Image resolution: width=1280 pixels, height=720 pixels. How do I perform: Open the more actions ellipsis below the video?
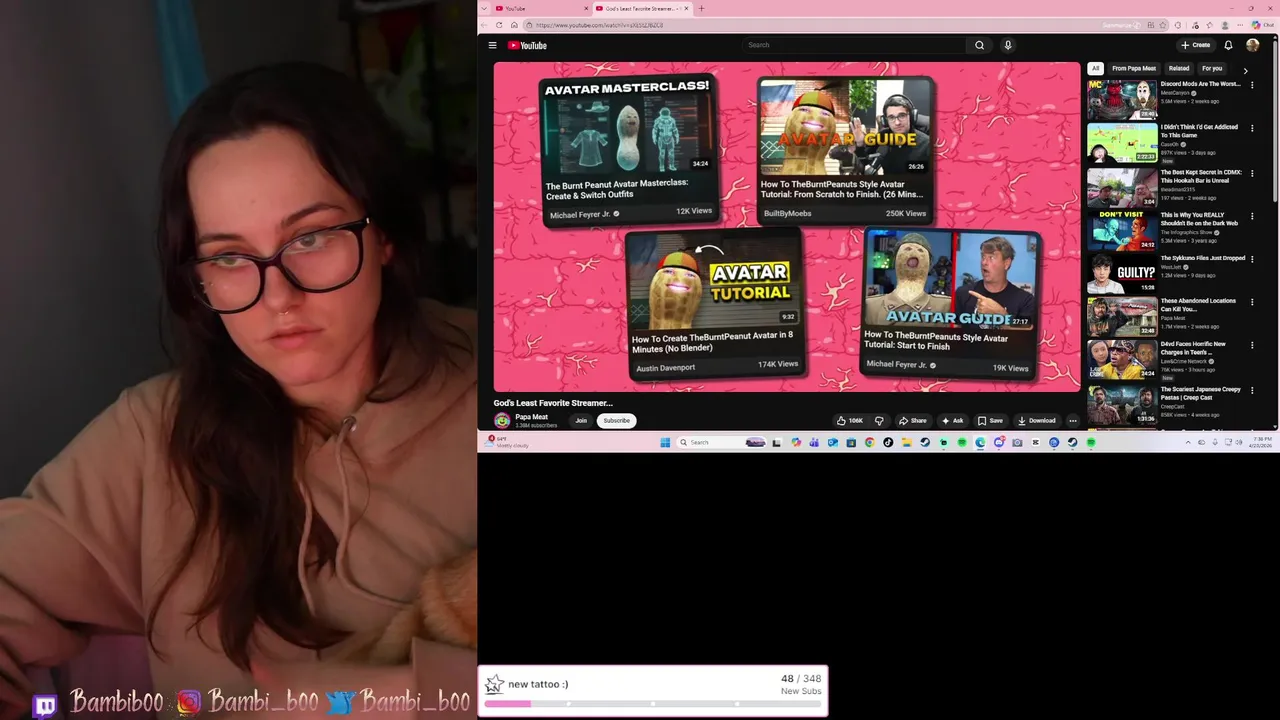tap(1072, 421)
